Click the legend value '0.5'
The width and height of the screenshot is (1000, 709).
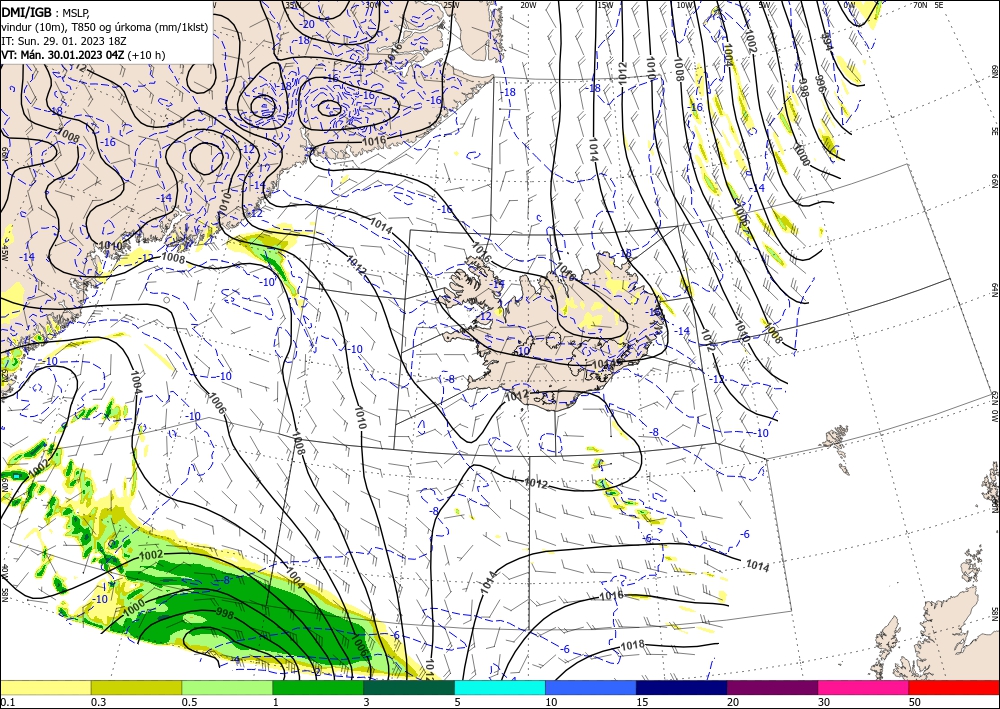click(189, 702)
